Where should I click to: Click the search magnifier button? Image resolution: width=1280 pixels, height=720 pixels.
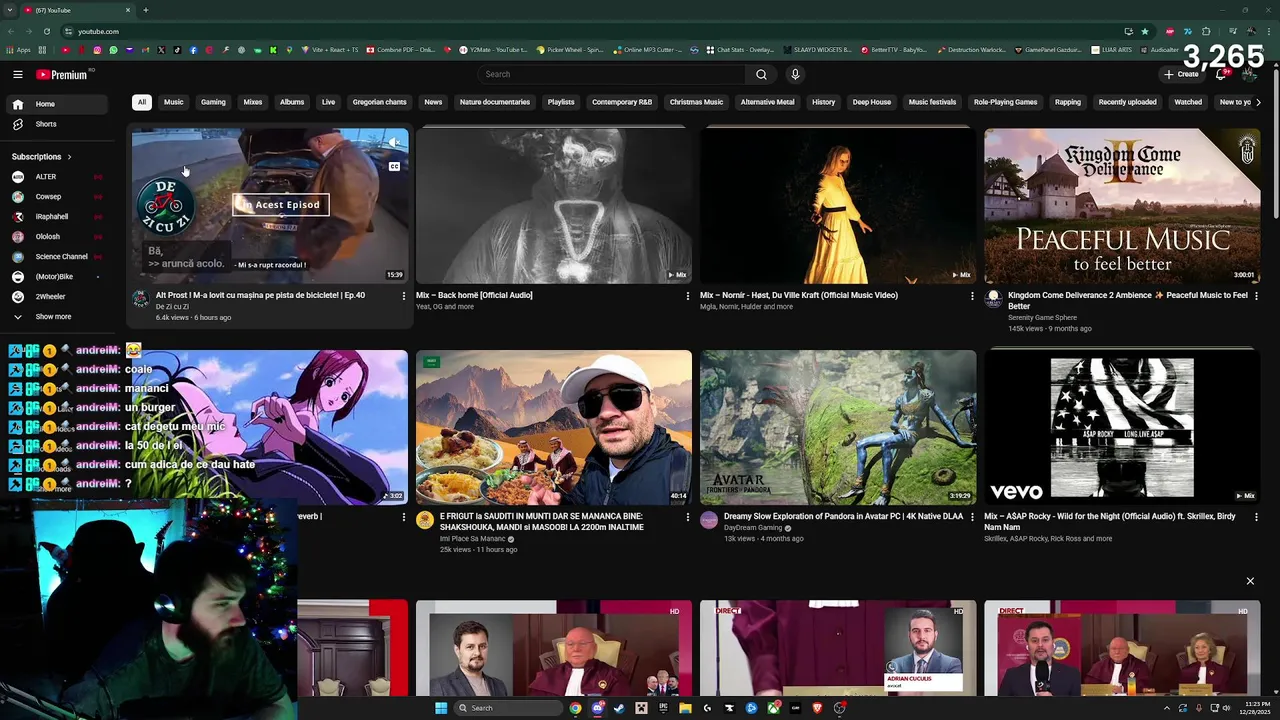[761, 74]
